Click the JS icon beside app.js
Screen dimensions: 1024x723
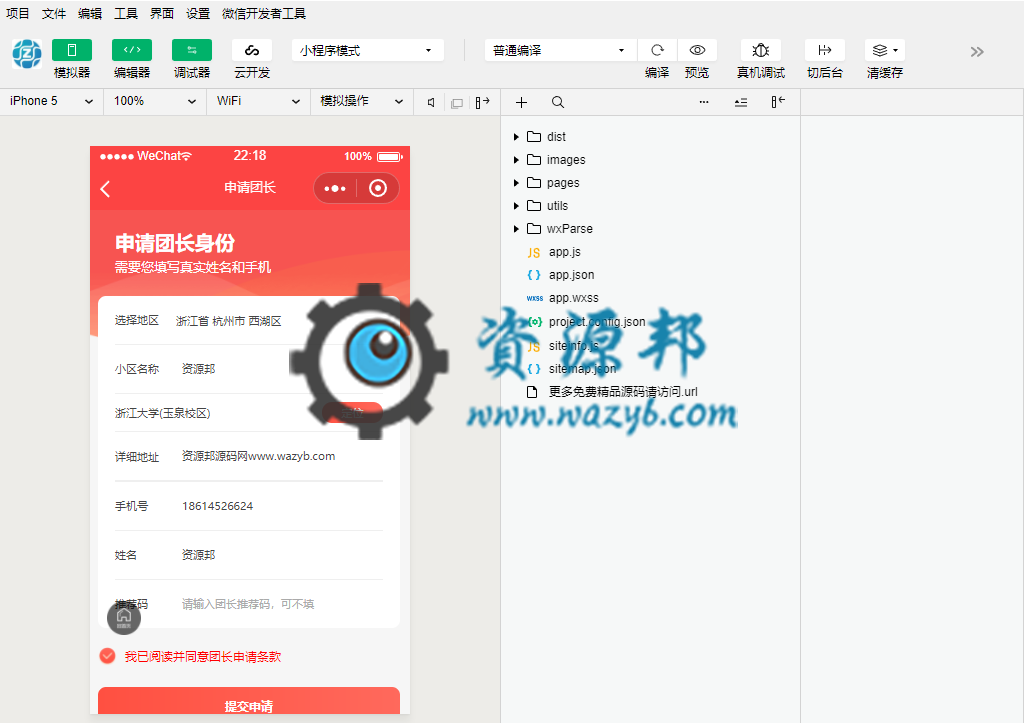[x=534, y=253]
